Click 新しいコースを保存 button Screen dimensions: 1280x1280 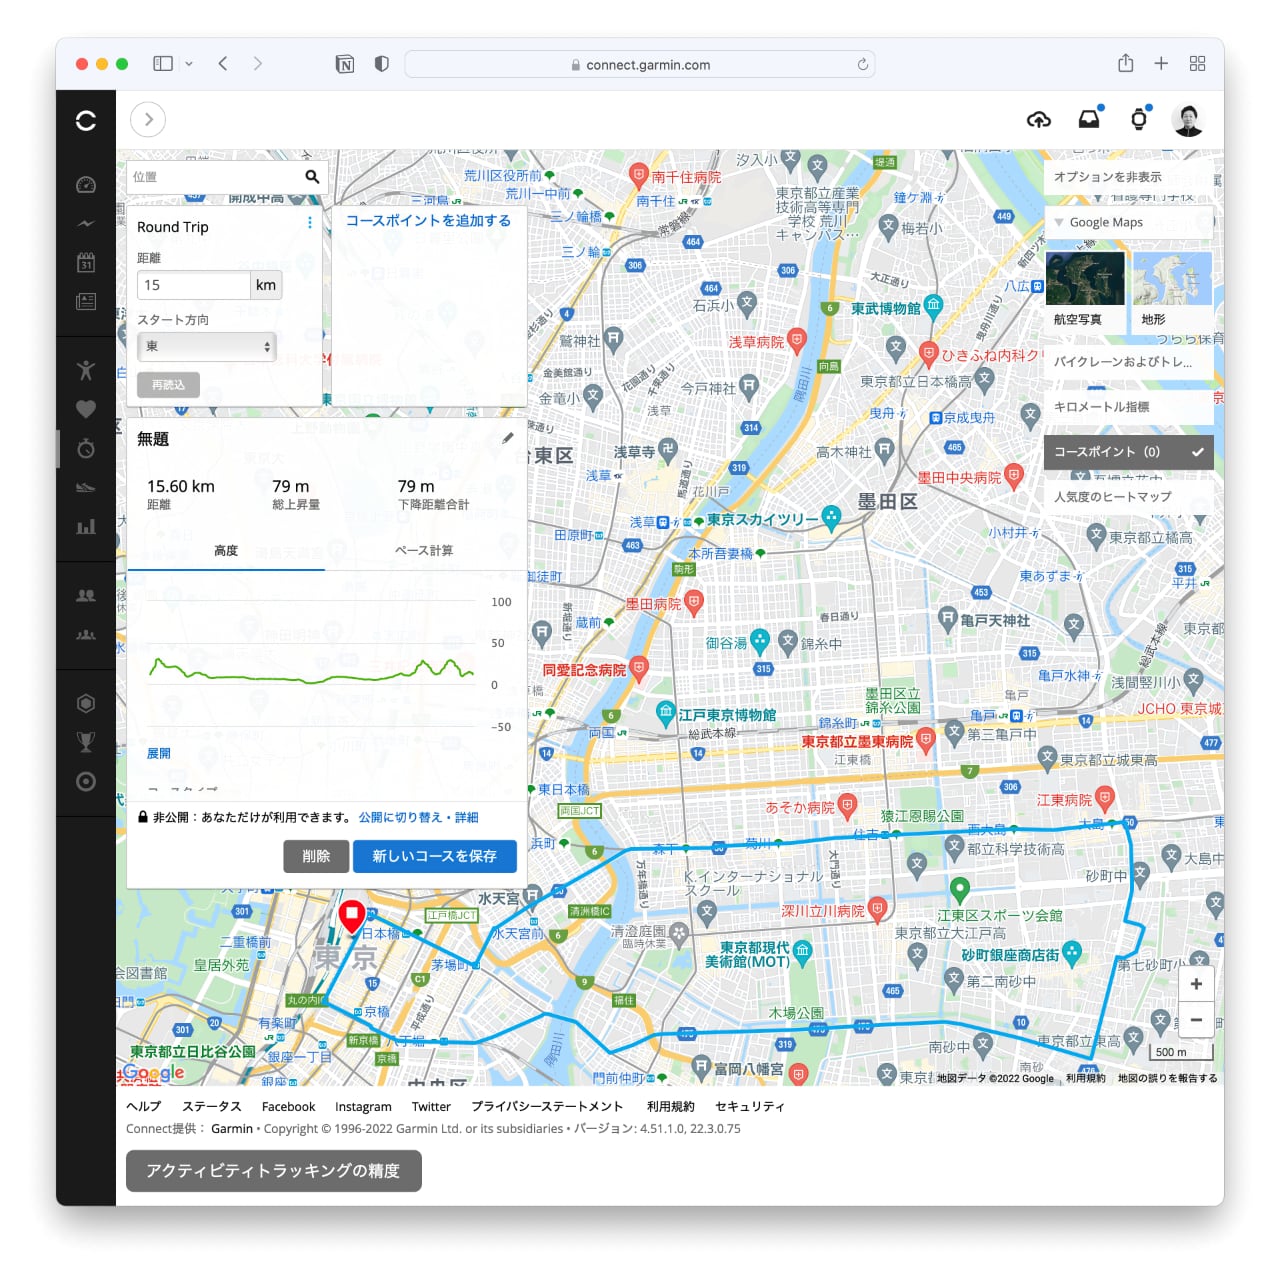click(434, 856)
